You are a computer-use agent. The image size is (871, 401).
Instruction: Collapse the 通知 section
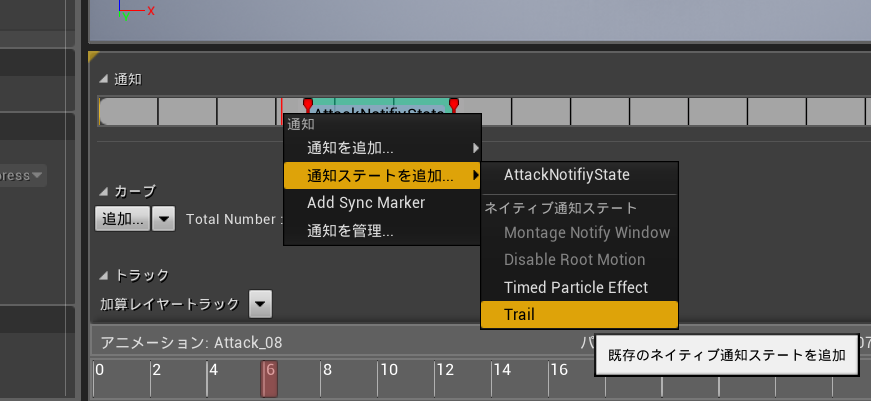[103, 79]
